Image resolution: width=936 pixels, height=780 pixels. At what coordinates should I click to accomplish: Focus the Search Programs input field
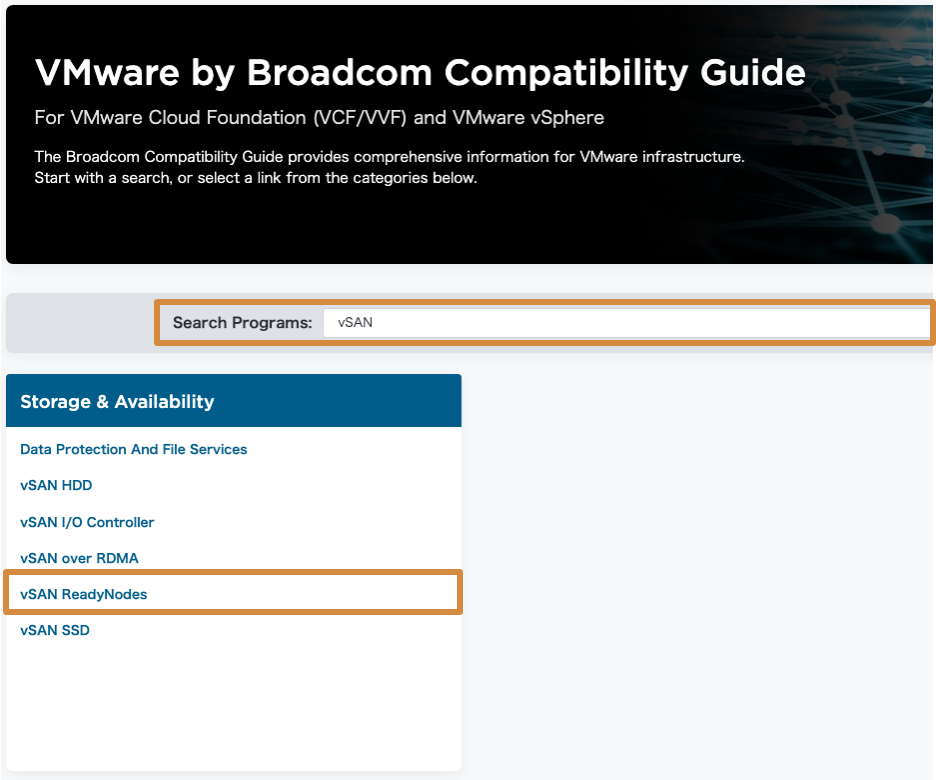coord(625,323)
